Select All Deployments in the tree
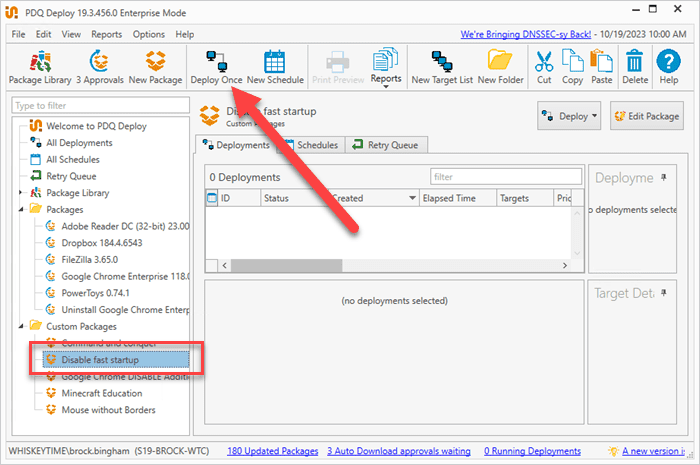The image size is (700, 465). (79, 143)
